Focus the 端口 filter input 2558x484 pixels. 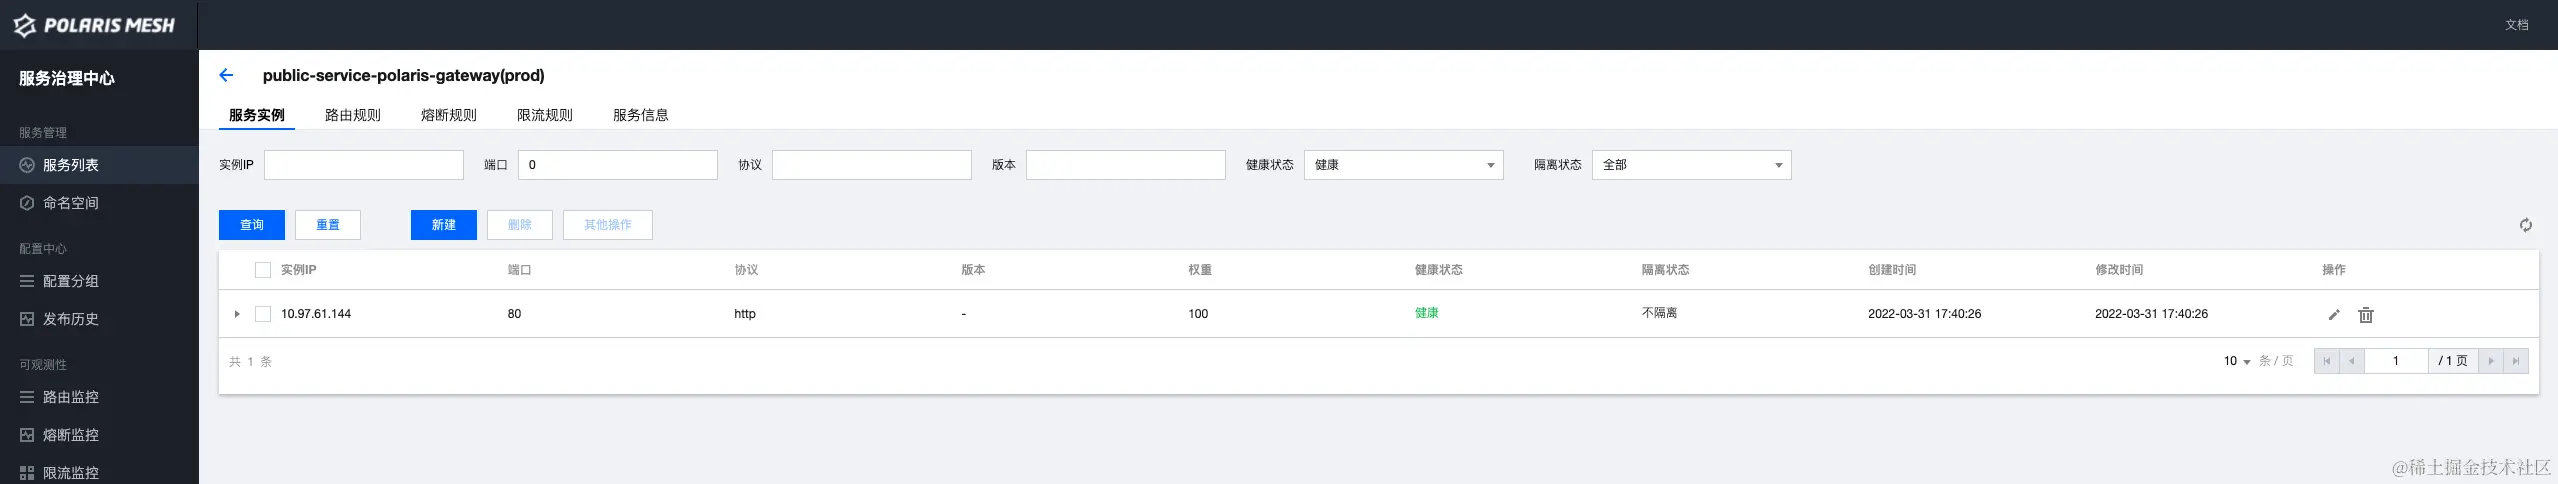click(x=618, y=165)
